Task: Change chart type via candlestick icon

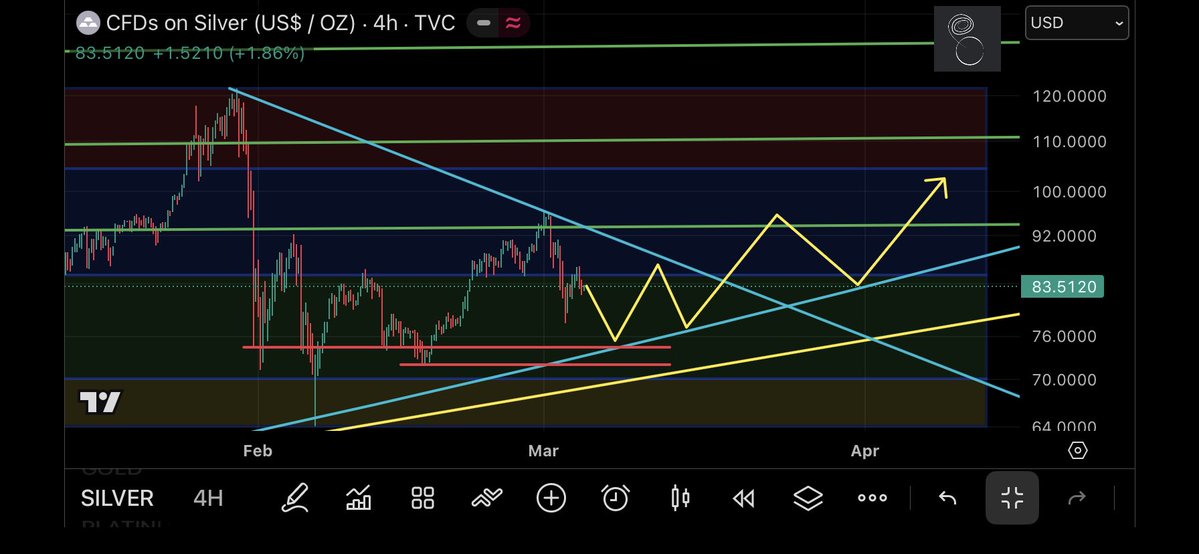Action: click(680, 499)
